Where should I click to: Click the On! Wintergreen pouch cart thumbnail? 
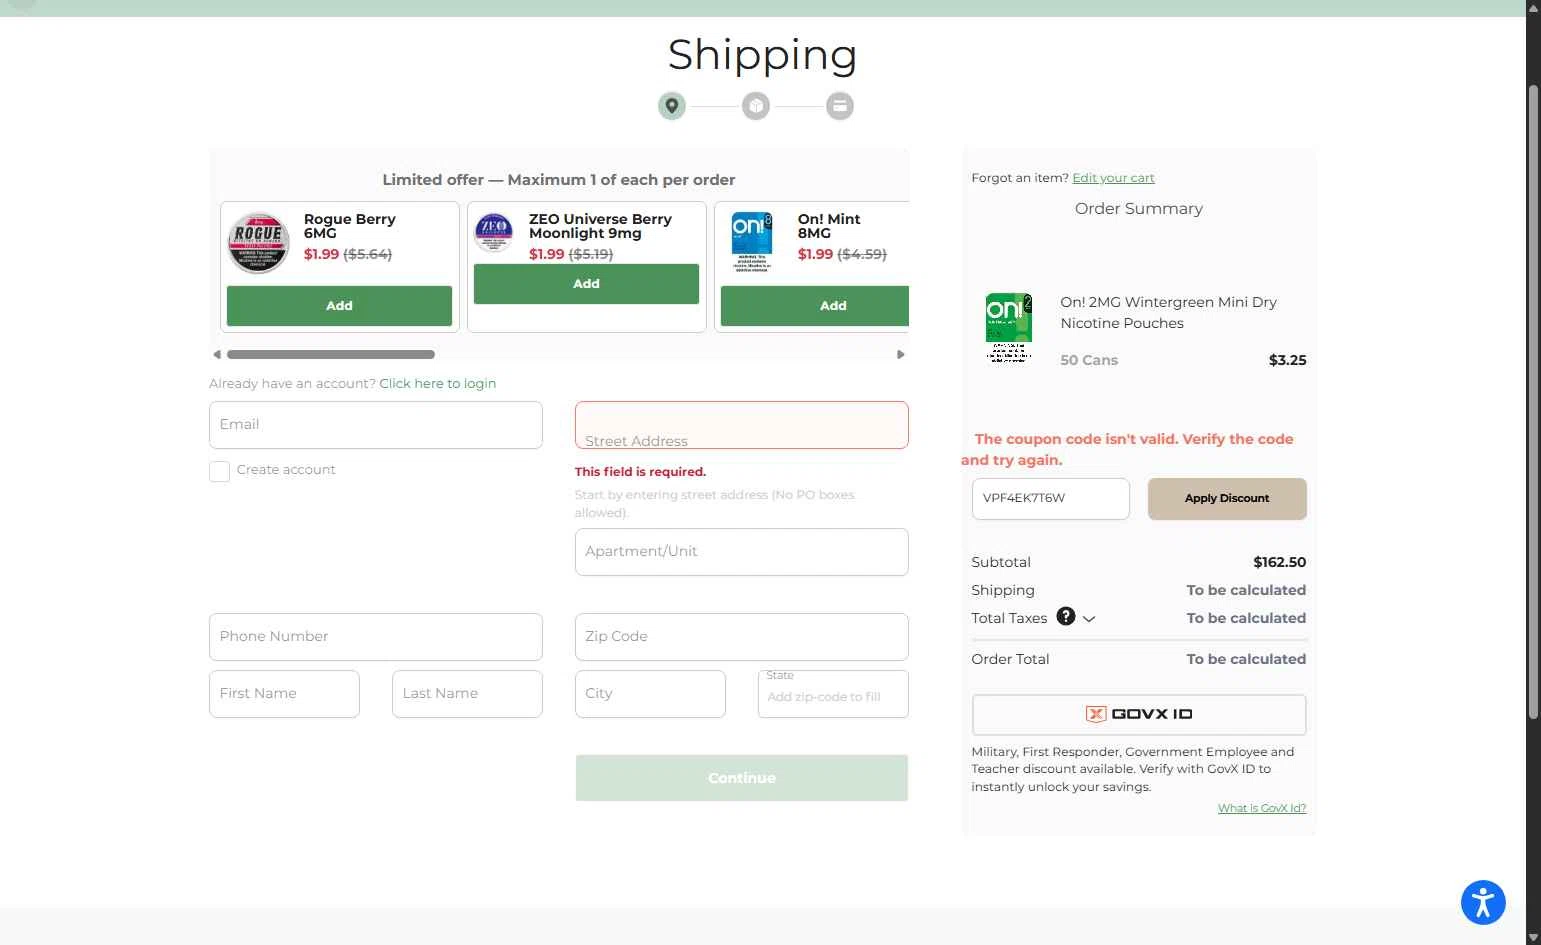coord(1008,327)
